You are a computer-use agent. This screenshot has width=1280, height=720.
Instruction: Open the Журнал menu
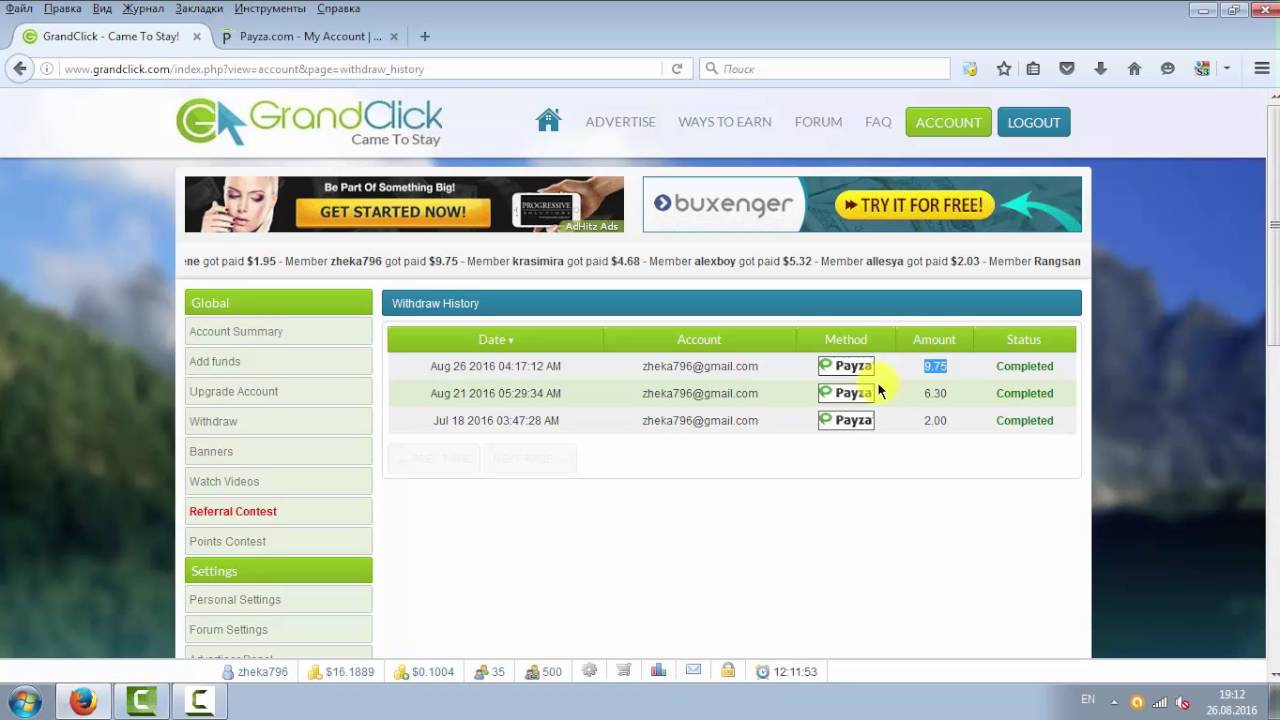(143, 8)
